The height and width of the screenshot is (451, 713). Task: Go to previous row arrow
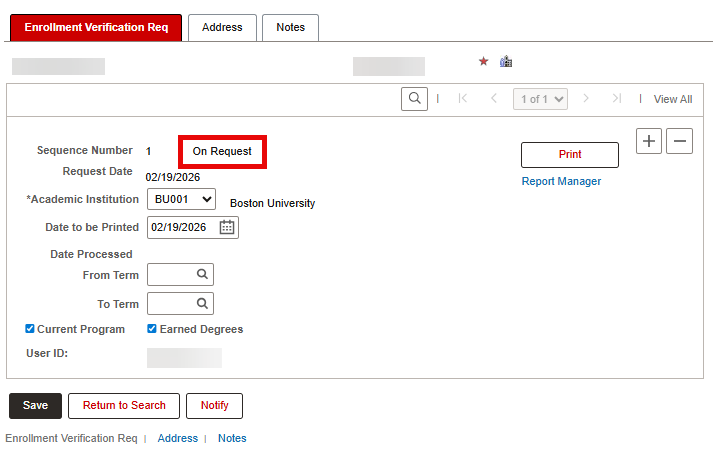[494, 98]
